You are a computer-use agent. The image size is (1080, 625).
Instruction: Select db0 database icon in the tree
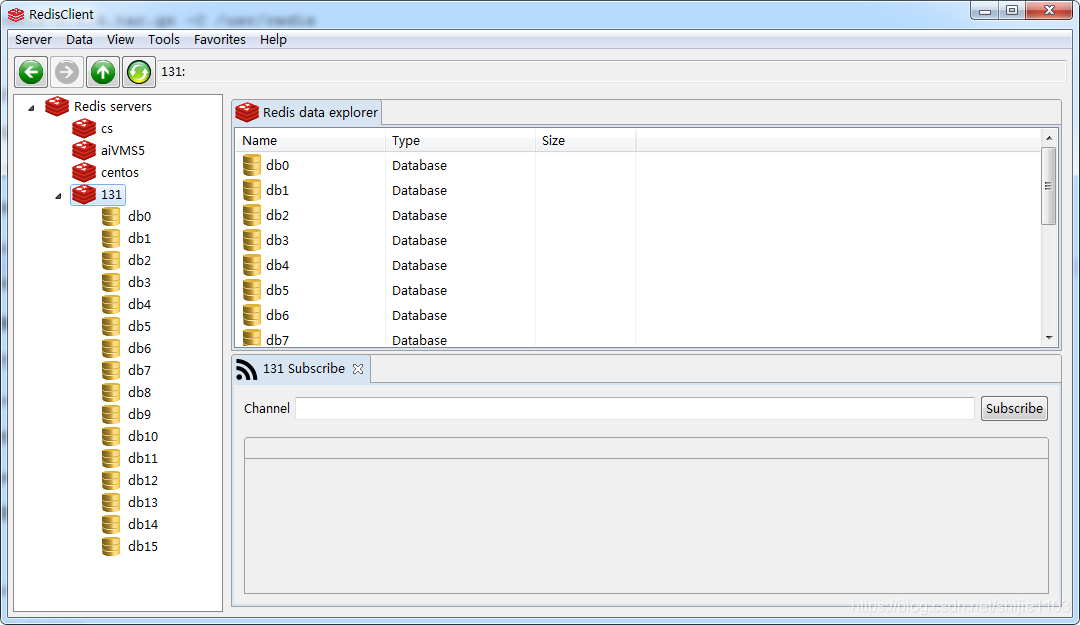coord(111,216)
